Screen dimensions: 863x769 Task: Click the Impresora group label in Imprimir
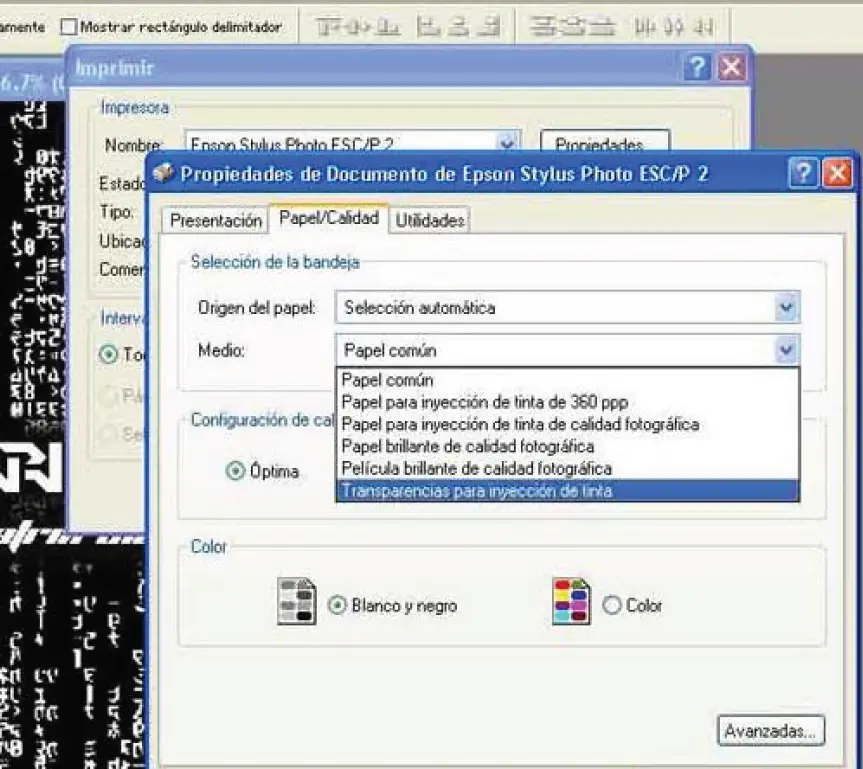click(135, 107)
